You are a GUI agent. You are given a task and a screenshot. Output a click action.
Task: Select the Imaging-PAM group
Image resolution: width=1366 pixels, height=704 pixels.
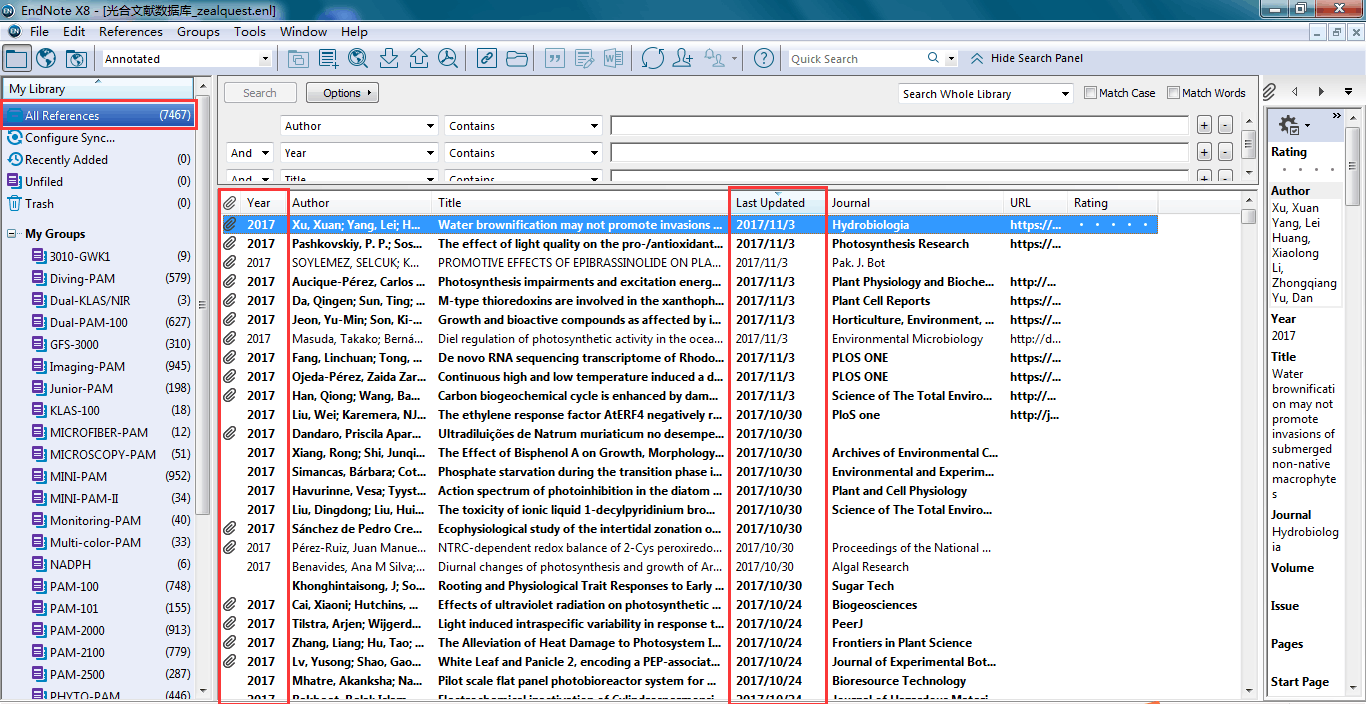pos(87,367)
